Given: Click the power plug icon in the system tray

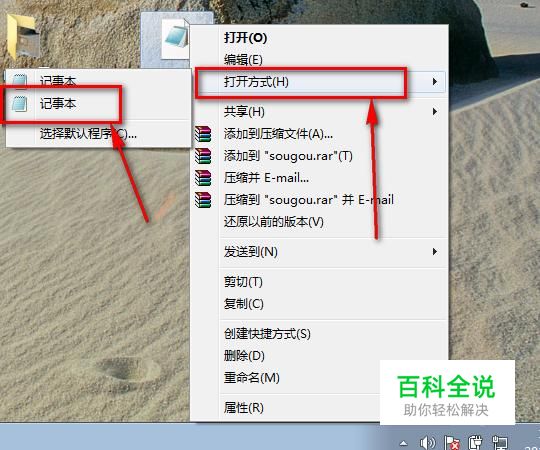Looking at the screenshot, I should (x=475, y=442).
